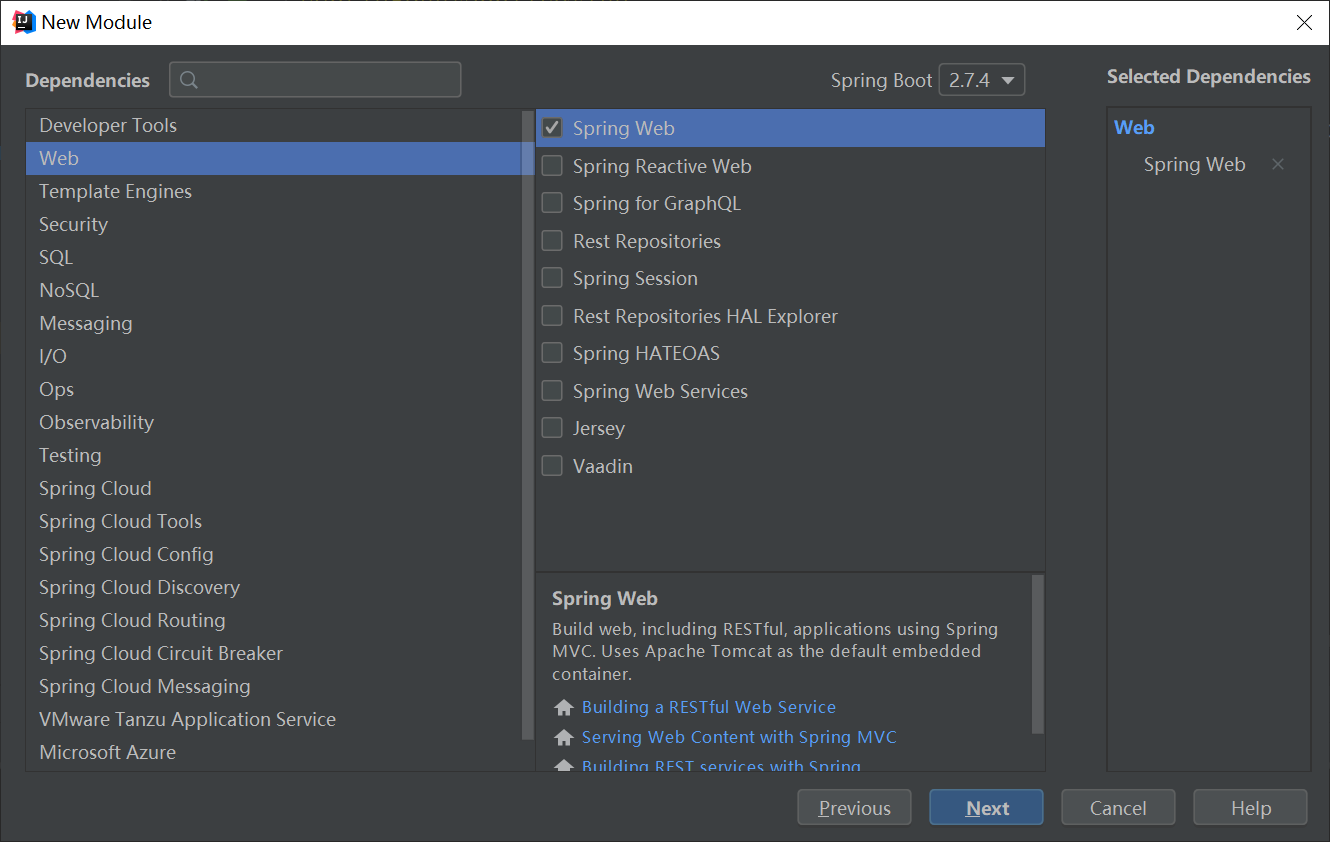Image resolution: width=1330 pixels, height=842 pixels.
Task: Choose the NoSQL category
Action: click(274, 290)
